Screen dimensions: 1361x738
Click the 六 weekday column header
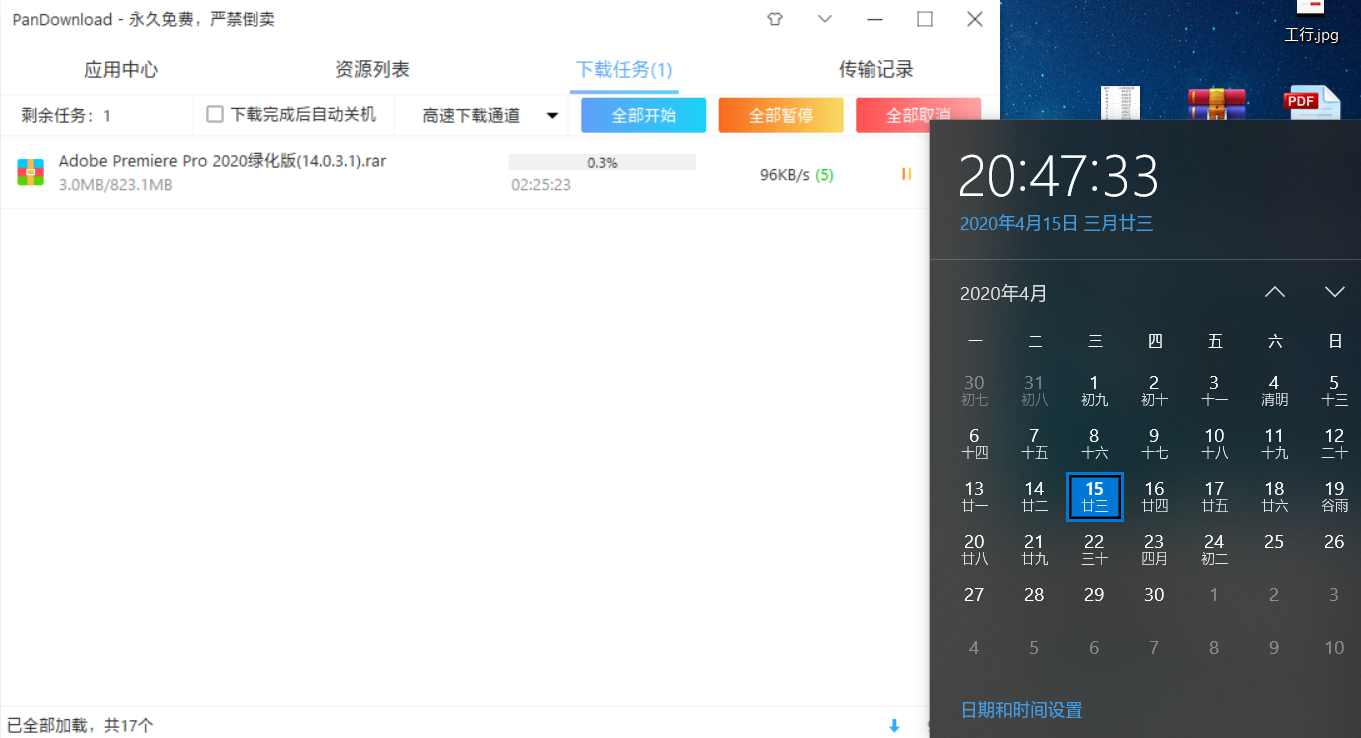point(1274,342)
